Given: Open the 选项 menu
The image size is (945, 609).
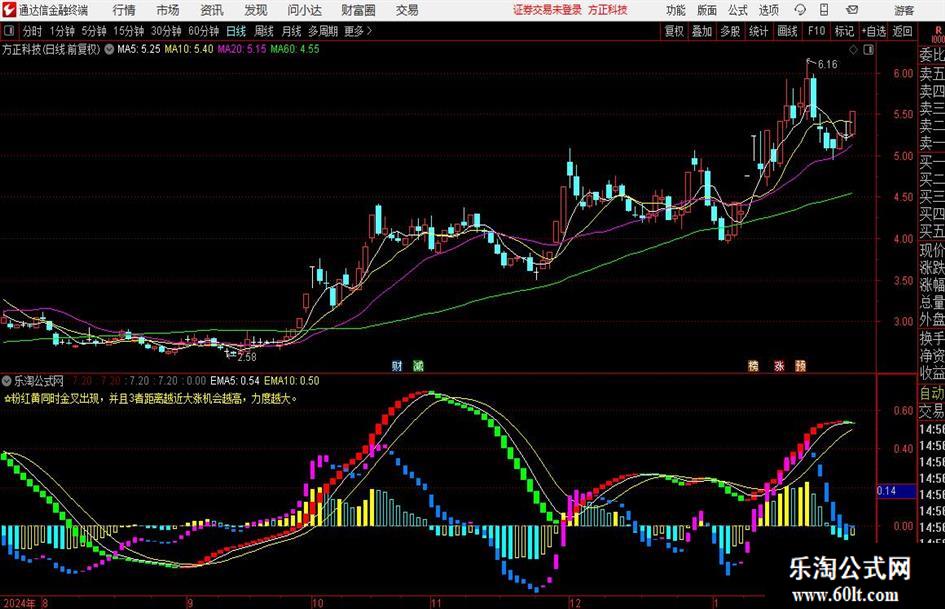Looking at the screenshot, I should coord(768,10).
